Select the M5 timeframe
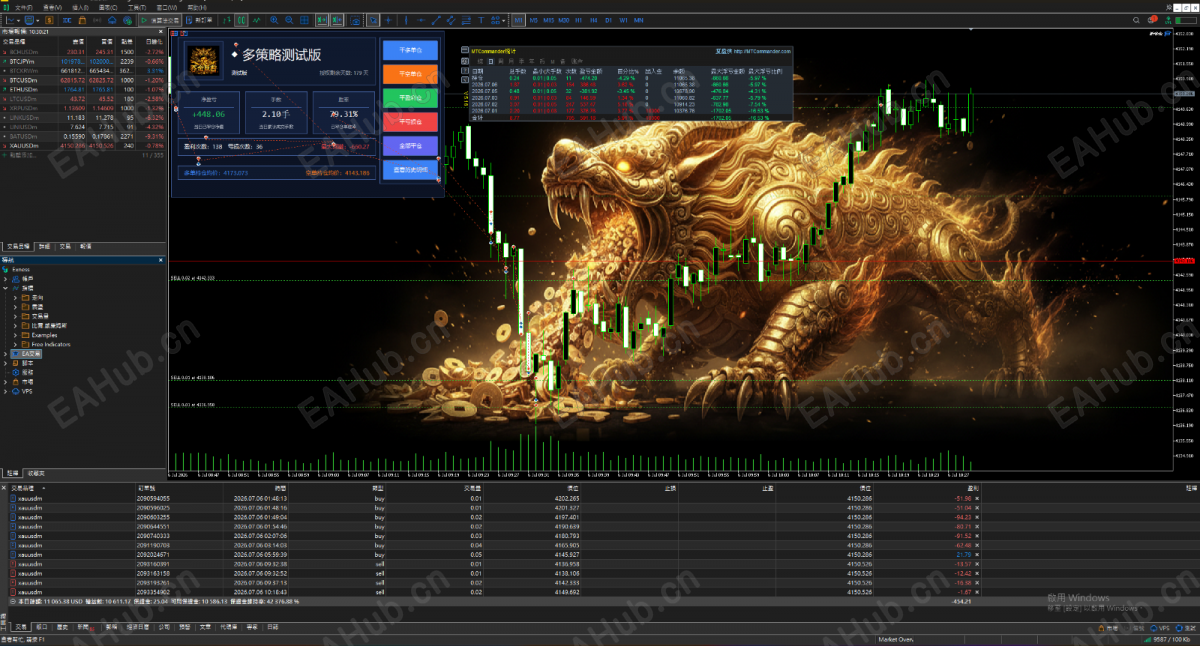This screenshot has height=646, width=1200. click(x=533, y=20)
